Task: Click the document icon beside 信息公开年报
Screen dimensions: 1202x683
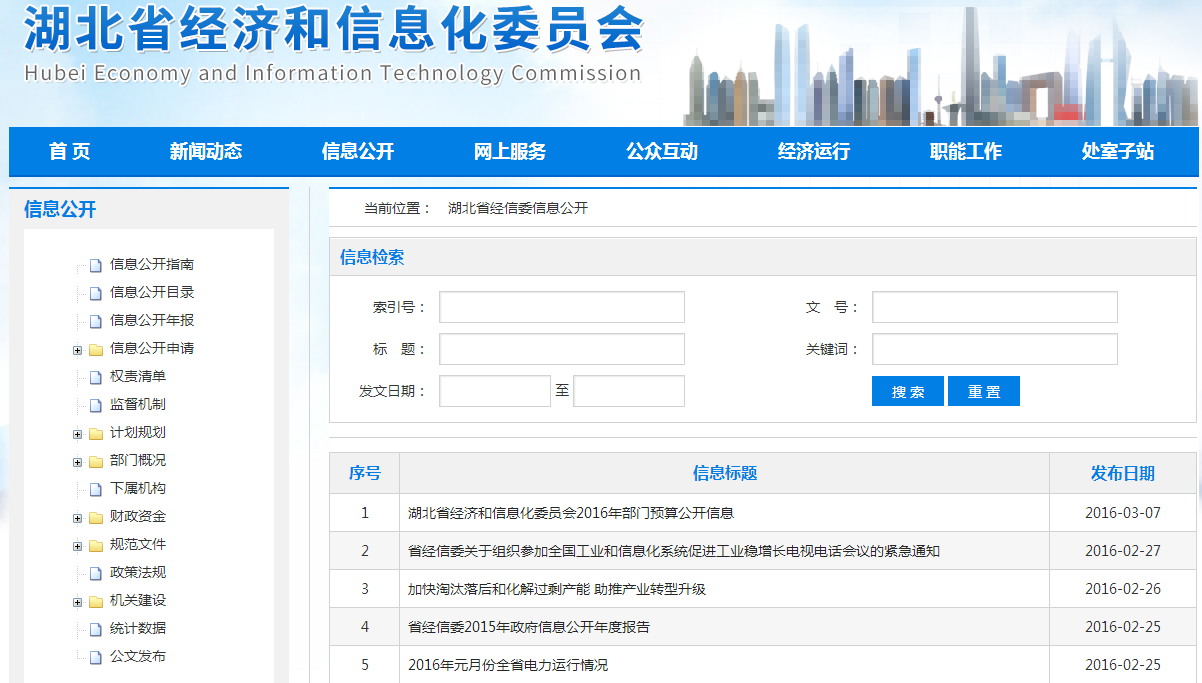Action: (96, 321)
